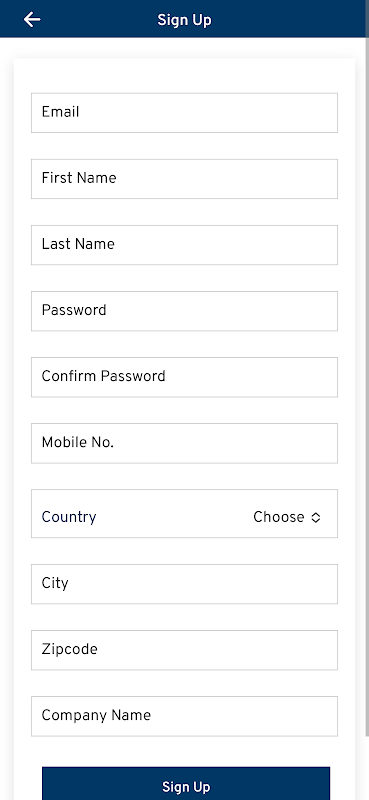Click into the Last Name box
The image size is (369, 800).
[x=184, y=244]
